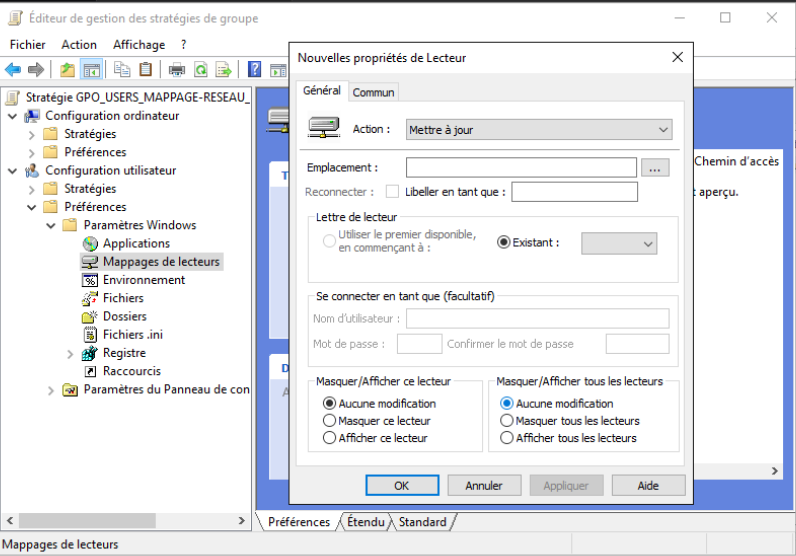The height and width of the screenshot is (556, 796).
Task: Click the Environnement icon in tree
Action: 90,280
